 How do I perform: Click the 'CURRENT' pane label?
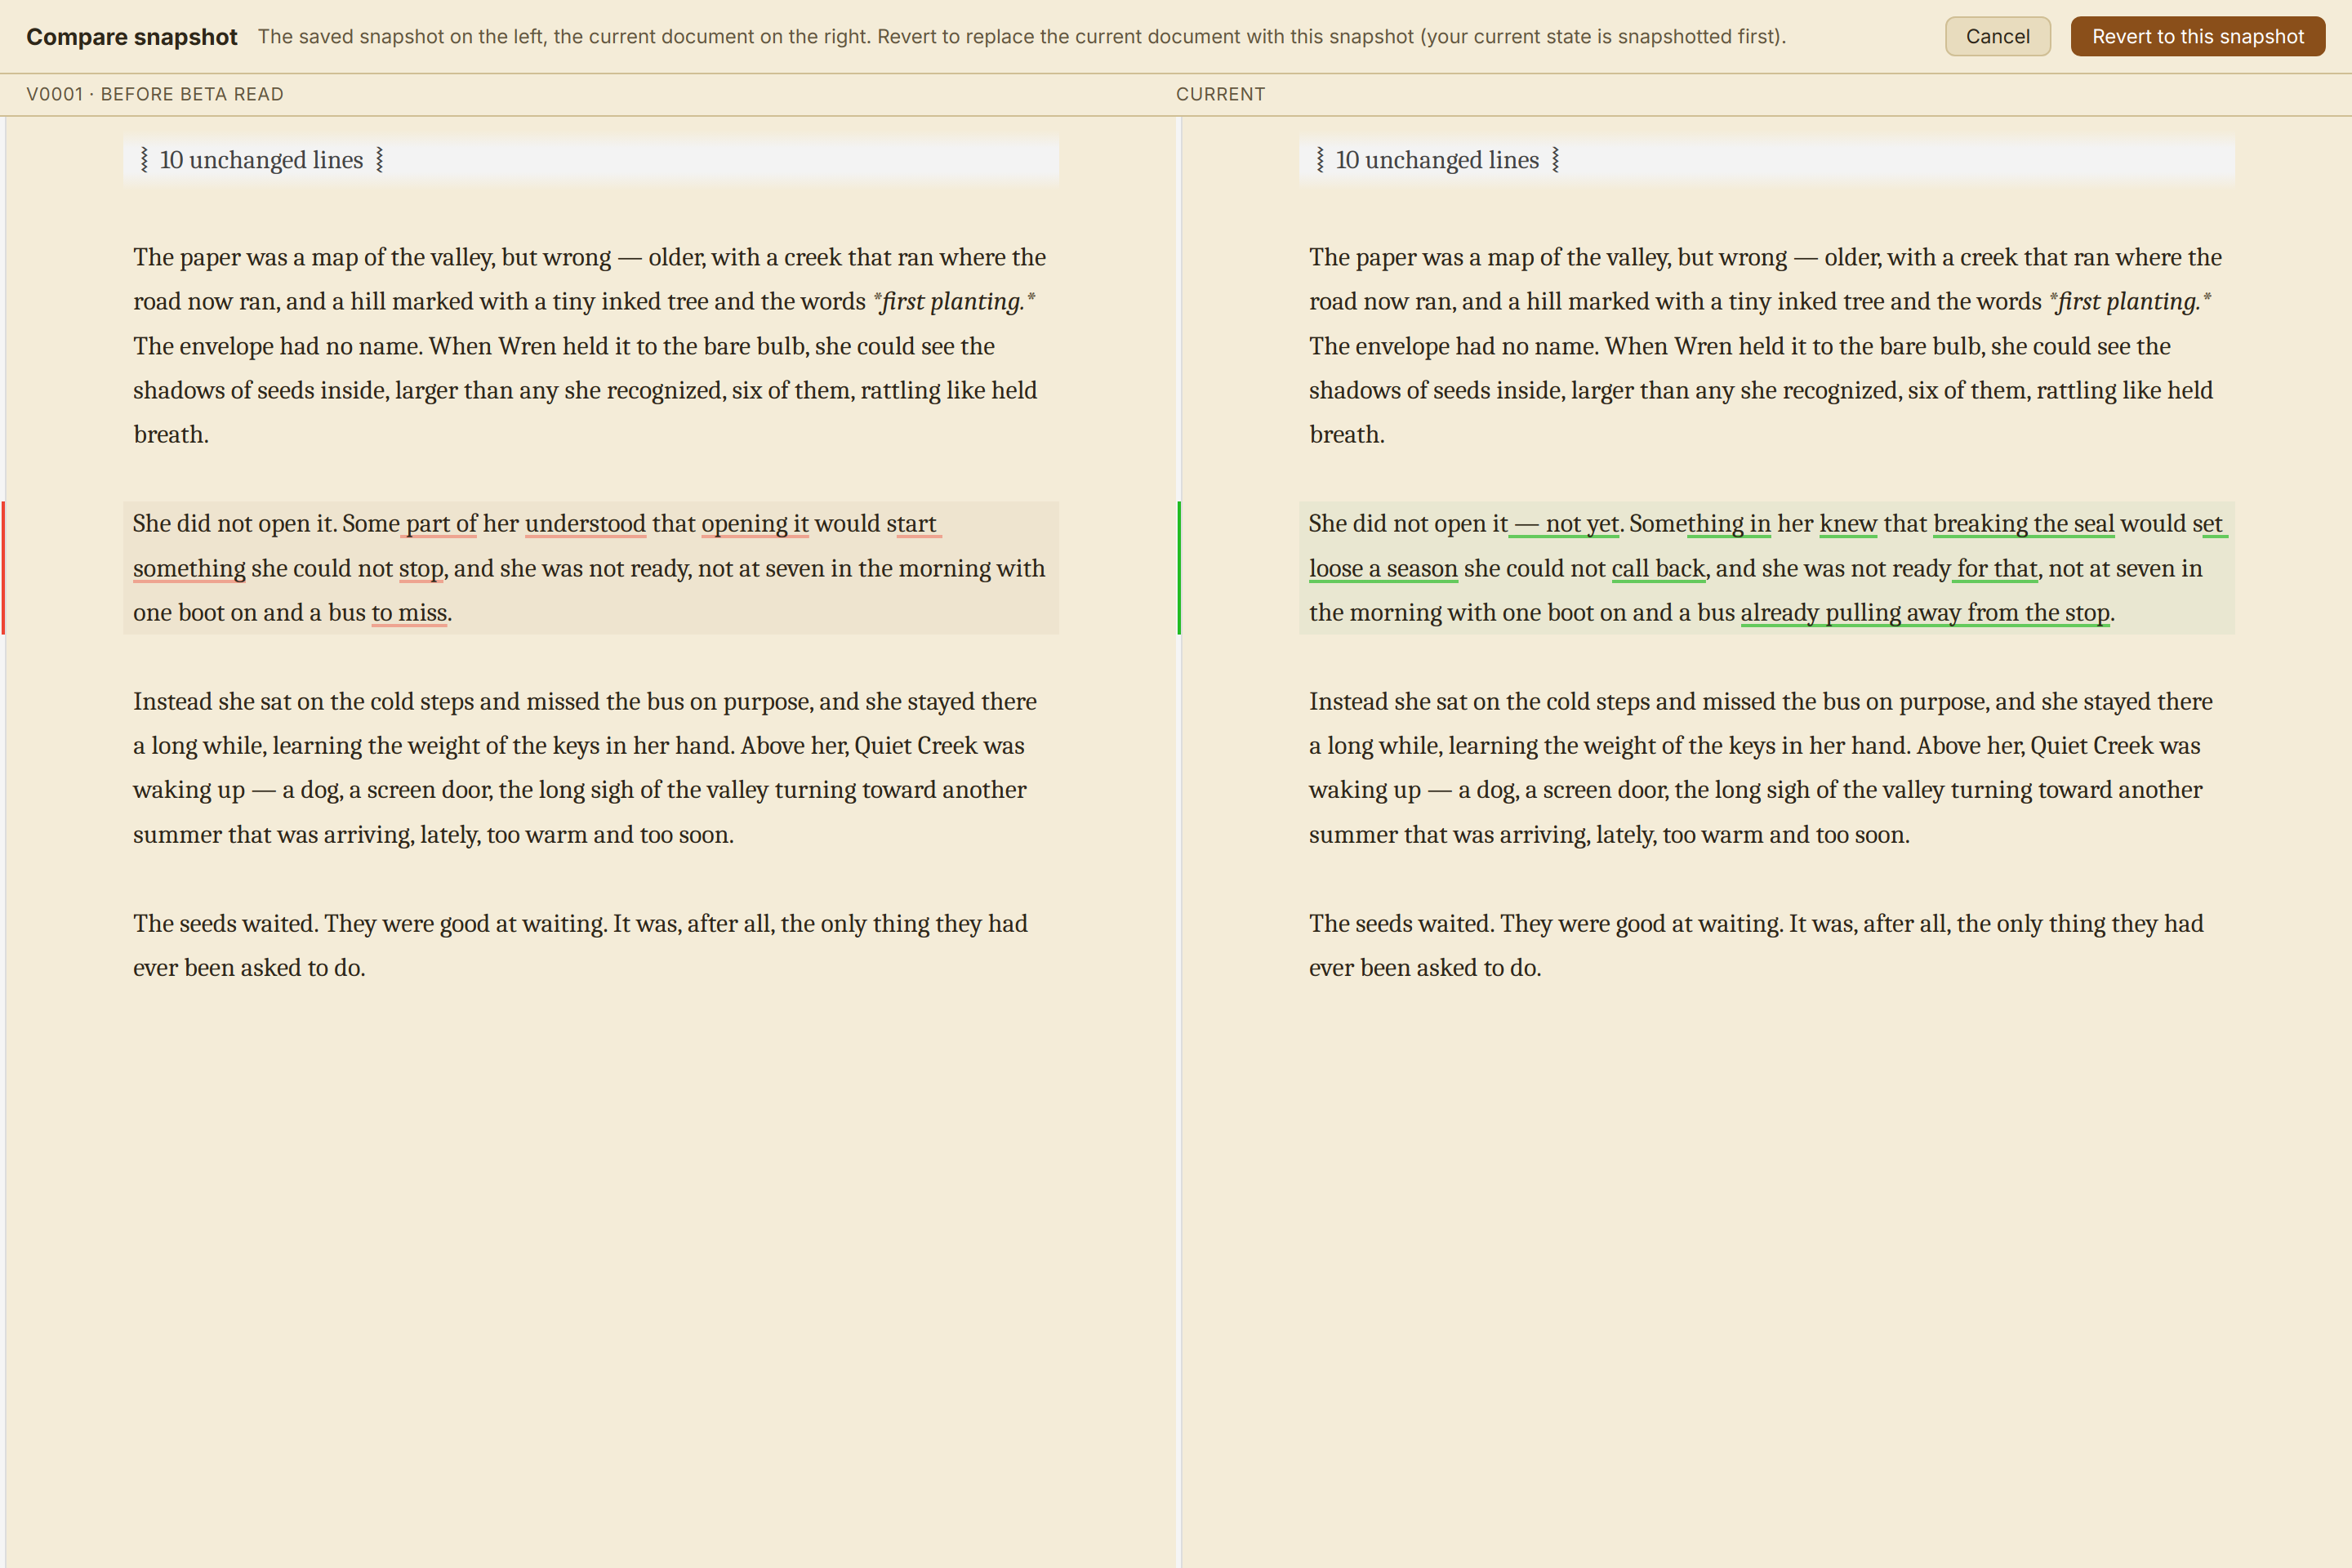point(1220,94)
